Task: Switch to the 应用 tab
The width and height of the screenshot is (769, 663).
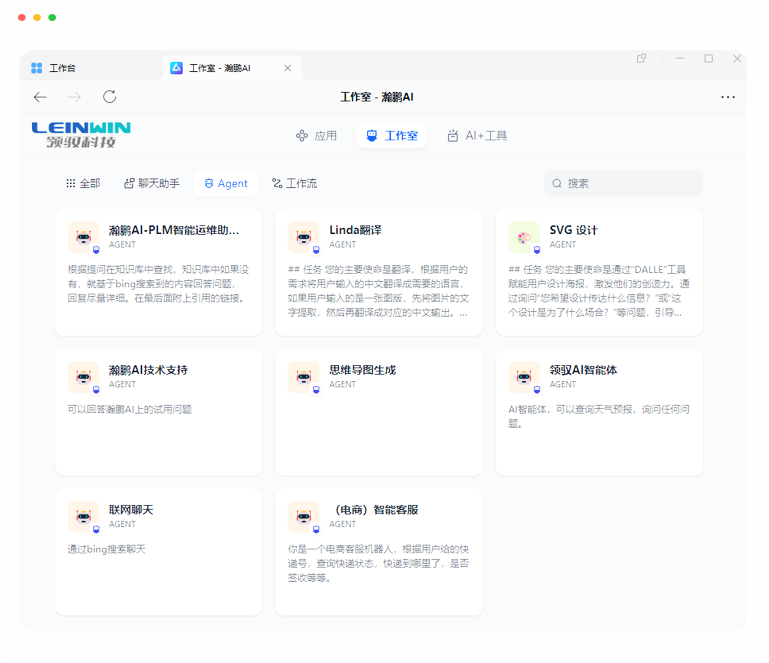Action: pyautogui.click(x=316, y=136)
